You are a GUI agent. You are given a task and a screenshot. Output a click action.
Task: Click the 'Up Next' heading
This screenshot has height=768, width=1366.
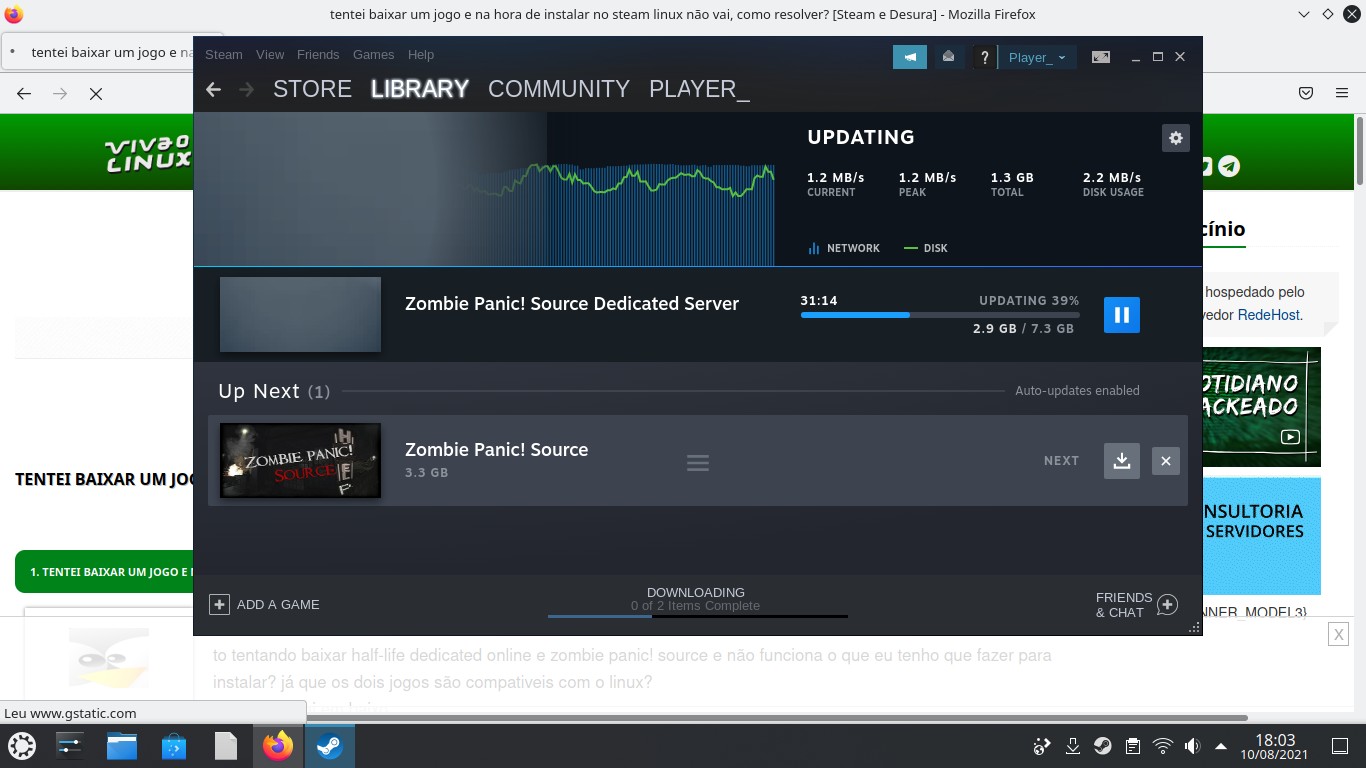pyautogui.click(x=259, y=391)
